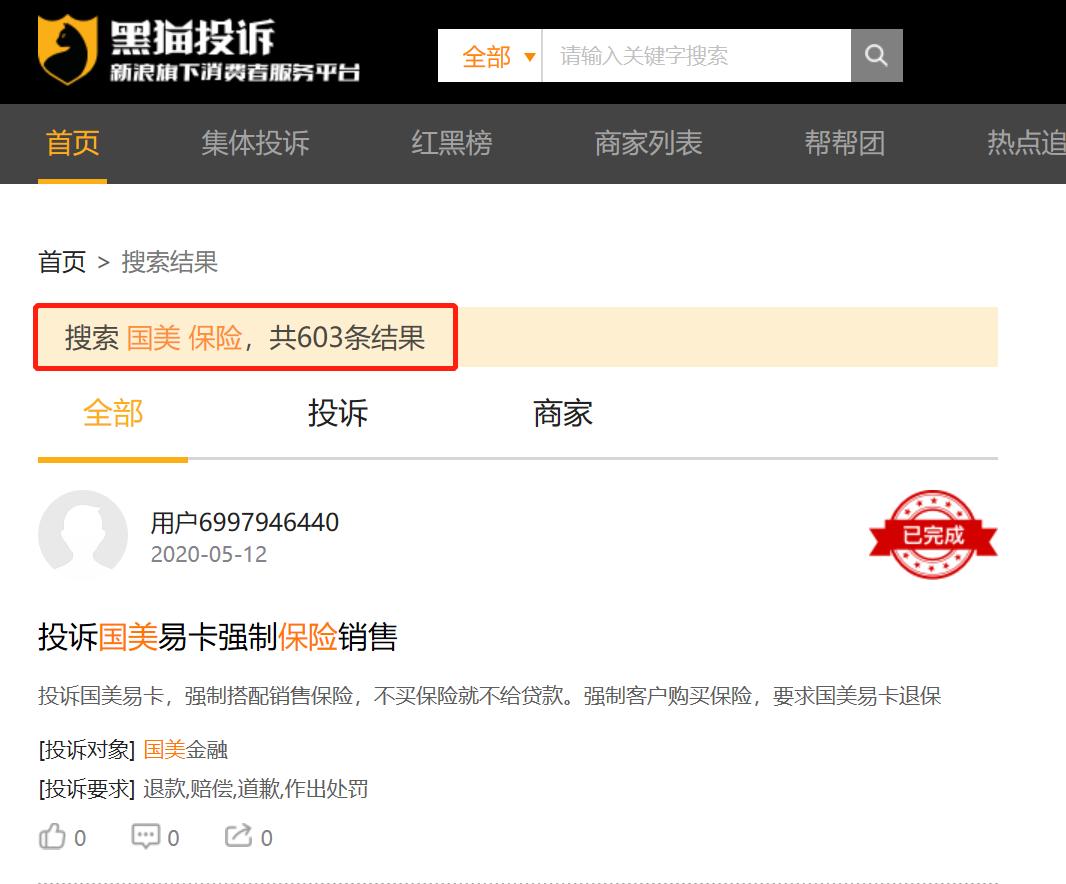Go to 商家列表 from the navigation bar
1066x884 pixels.
click(x=648, y=143)
